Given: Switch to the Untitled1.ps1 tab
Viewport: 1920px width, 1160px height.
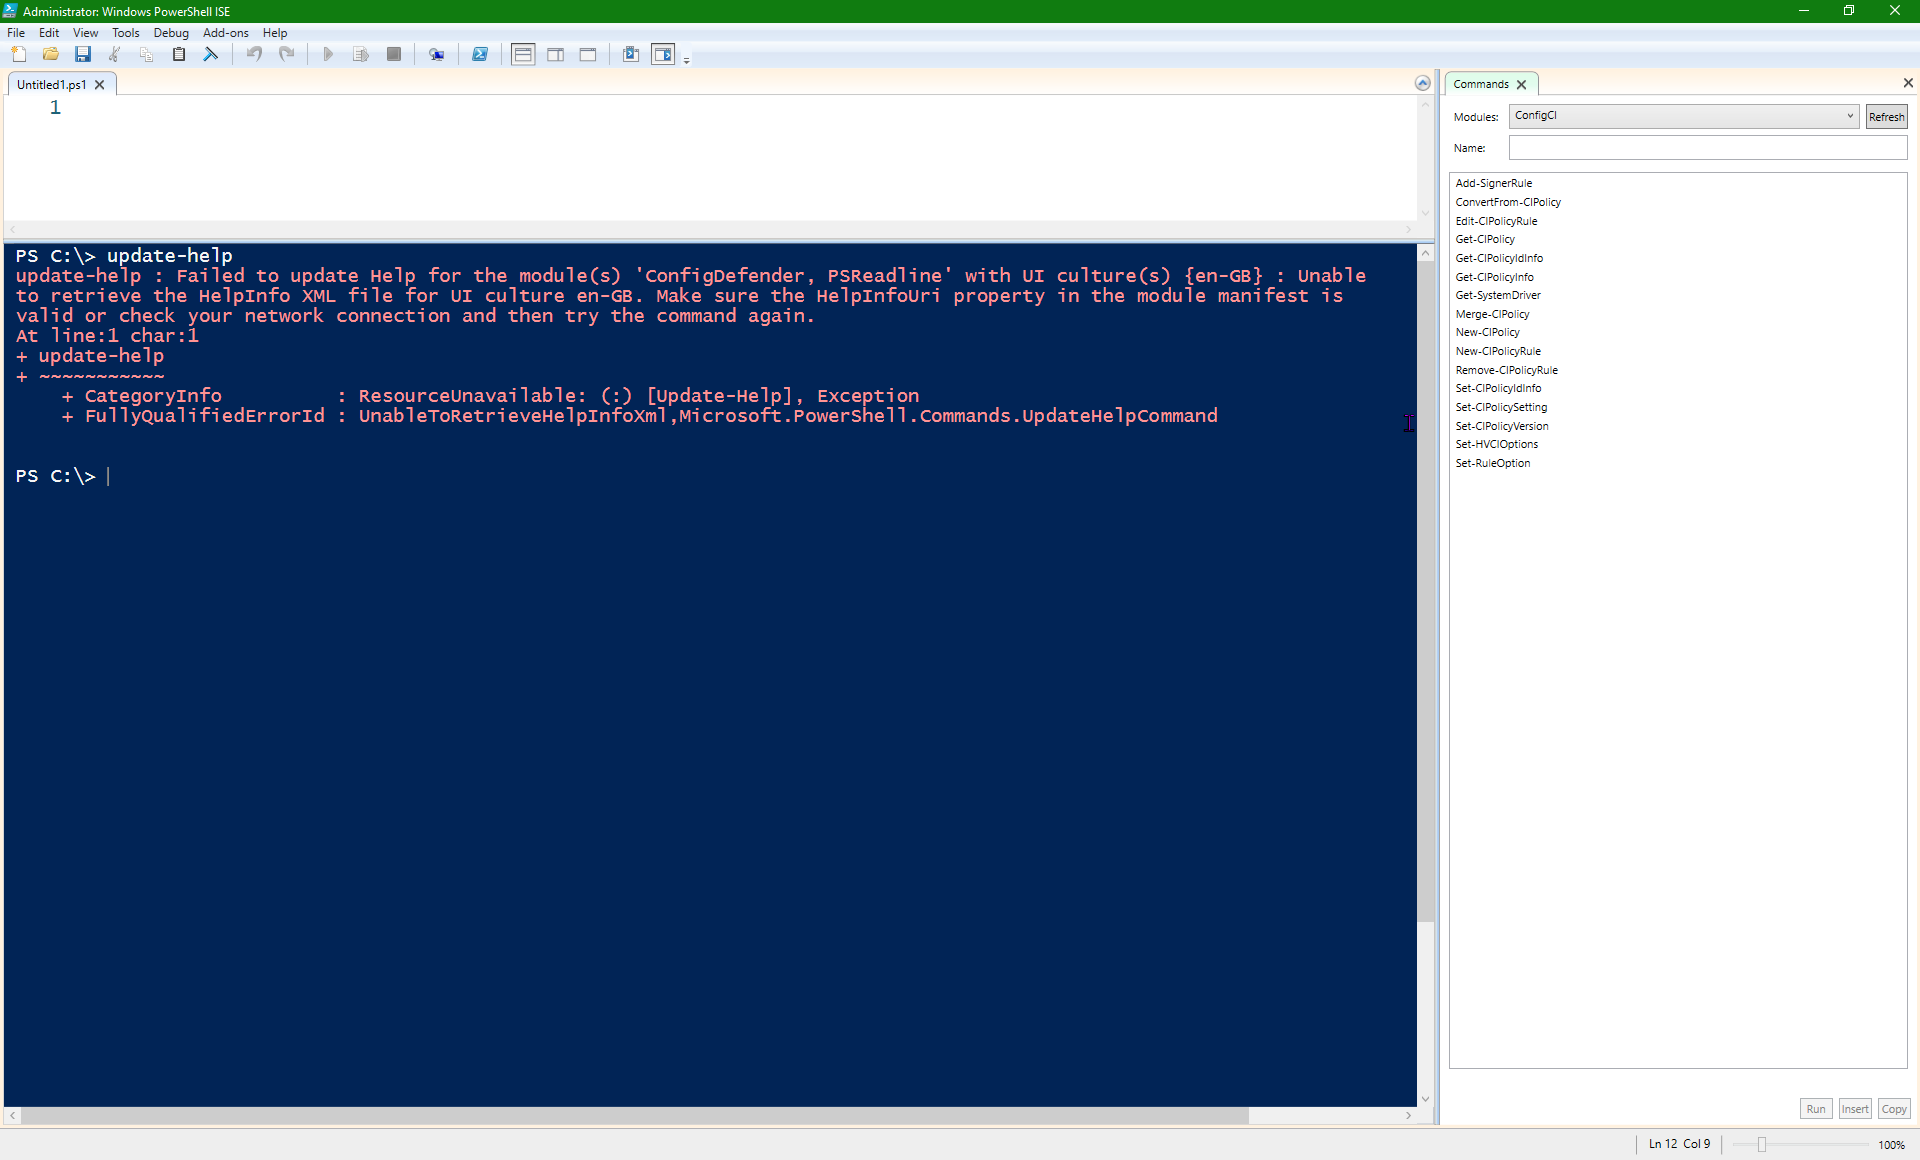Looking at the screenshot, I should tap(50, 85).
